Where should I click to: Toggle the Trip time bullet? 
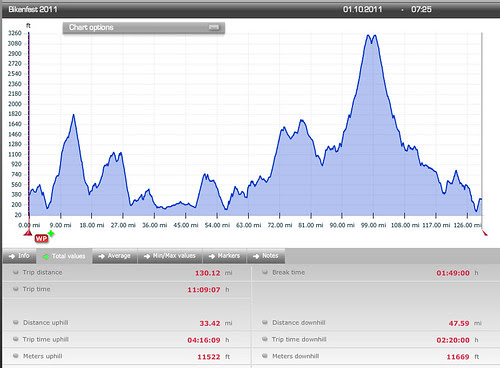[x=15, y=289]
